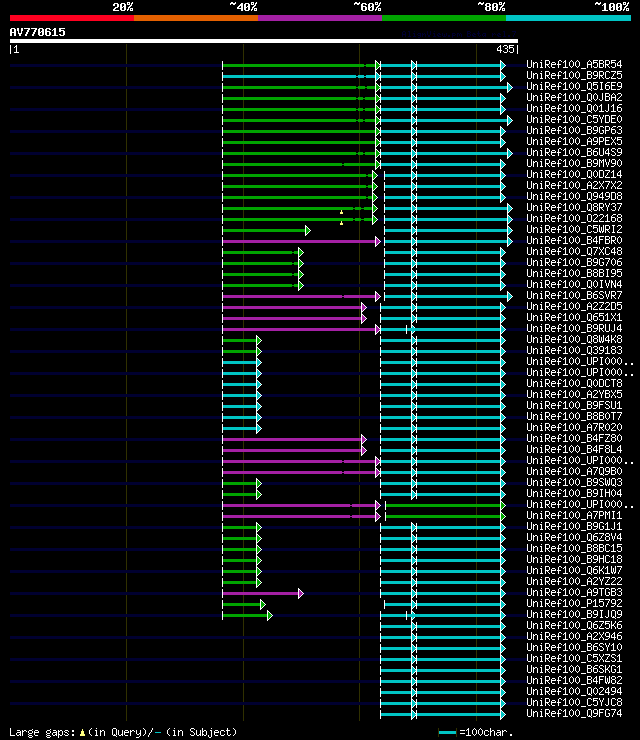Click the green alignment bar in C5WRI2 row
Image resolution: width=640 pixels, height=740 pixels.
[266, 231]
